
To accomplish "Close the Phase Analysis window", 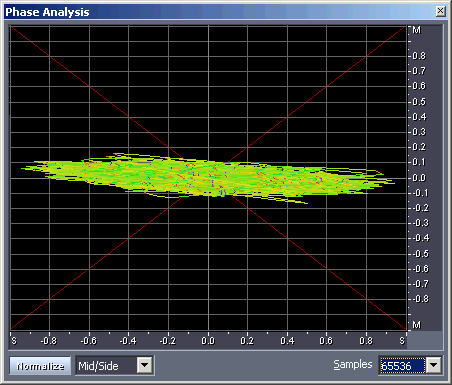I will 441,11.
